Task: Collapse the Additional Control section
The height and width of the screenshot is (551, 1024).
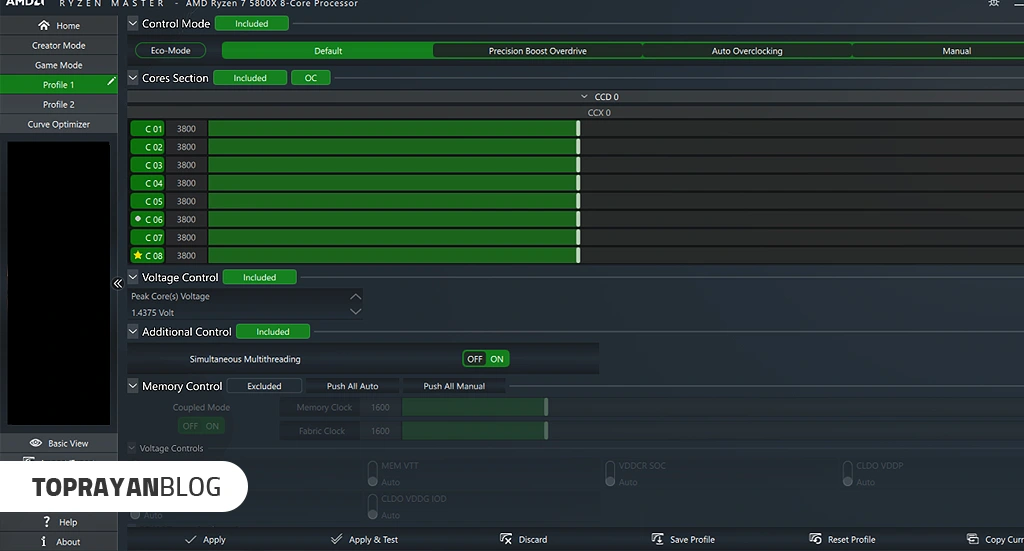Action: [x=133, y=332]
